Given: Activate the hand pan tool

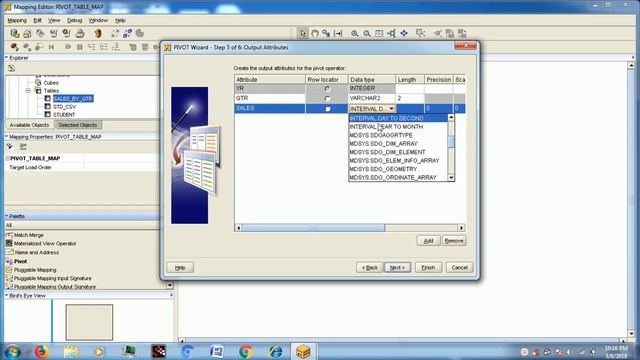Looking at the screenshot, I should coord(315,33).
